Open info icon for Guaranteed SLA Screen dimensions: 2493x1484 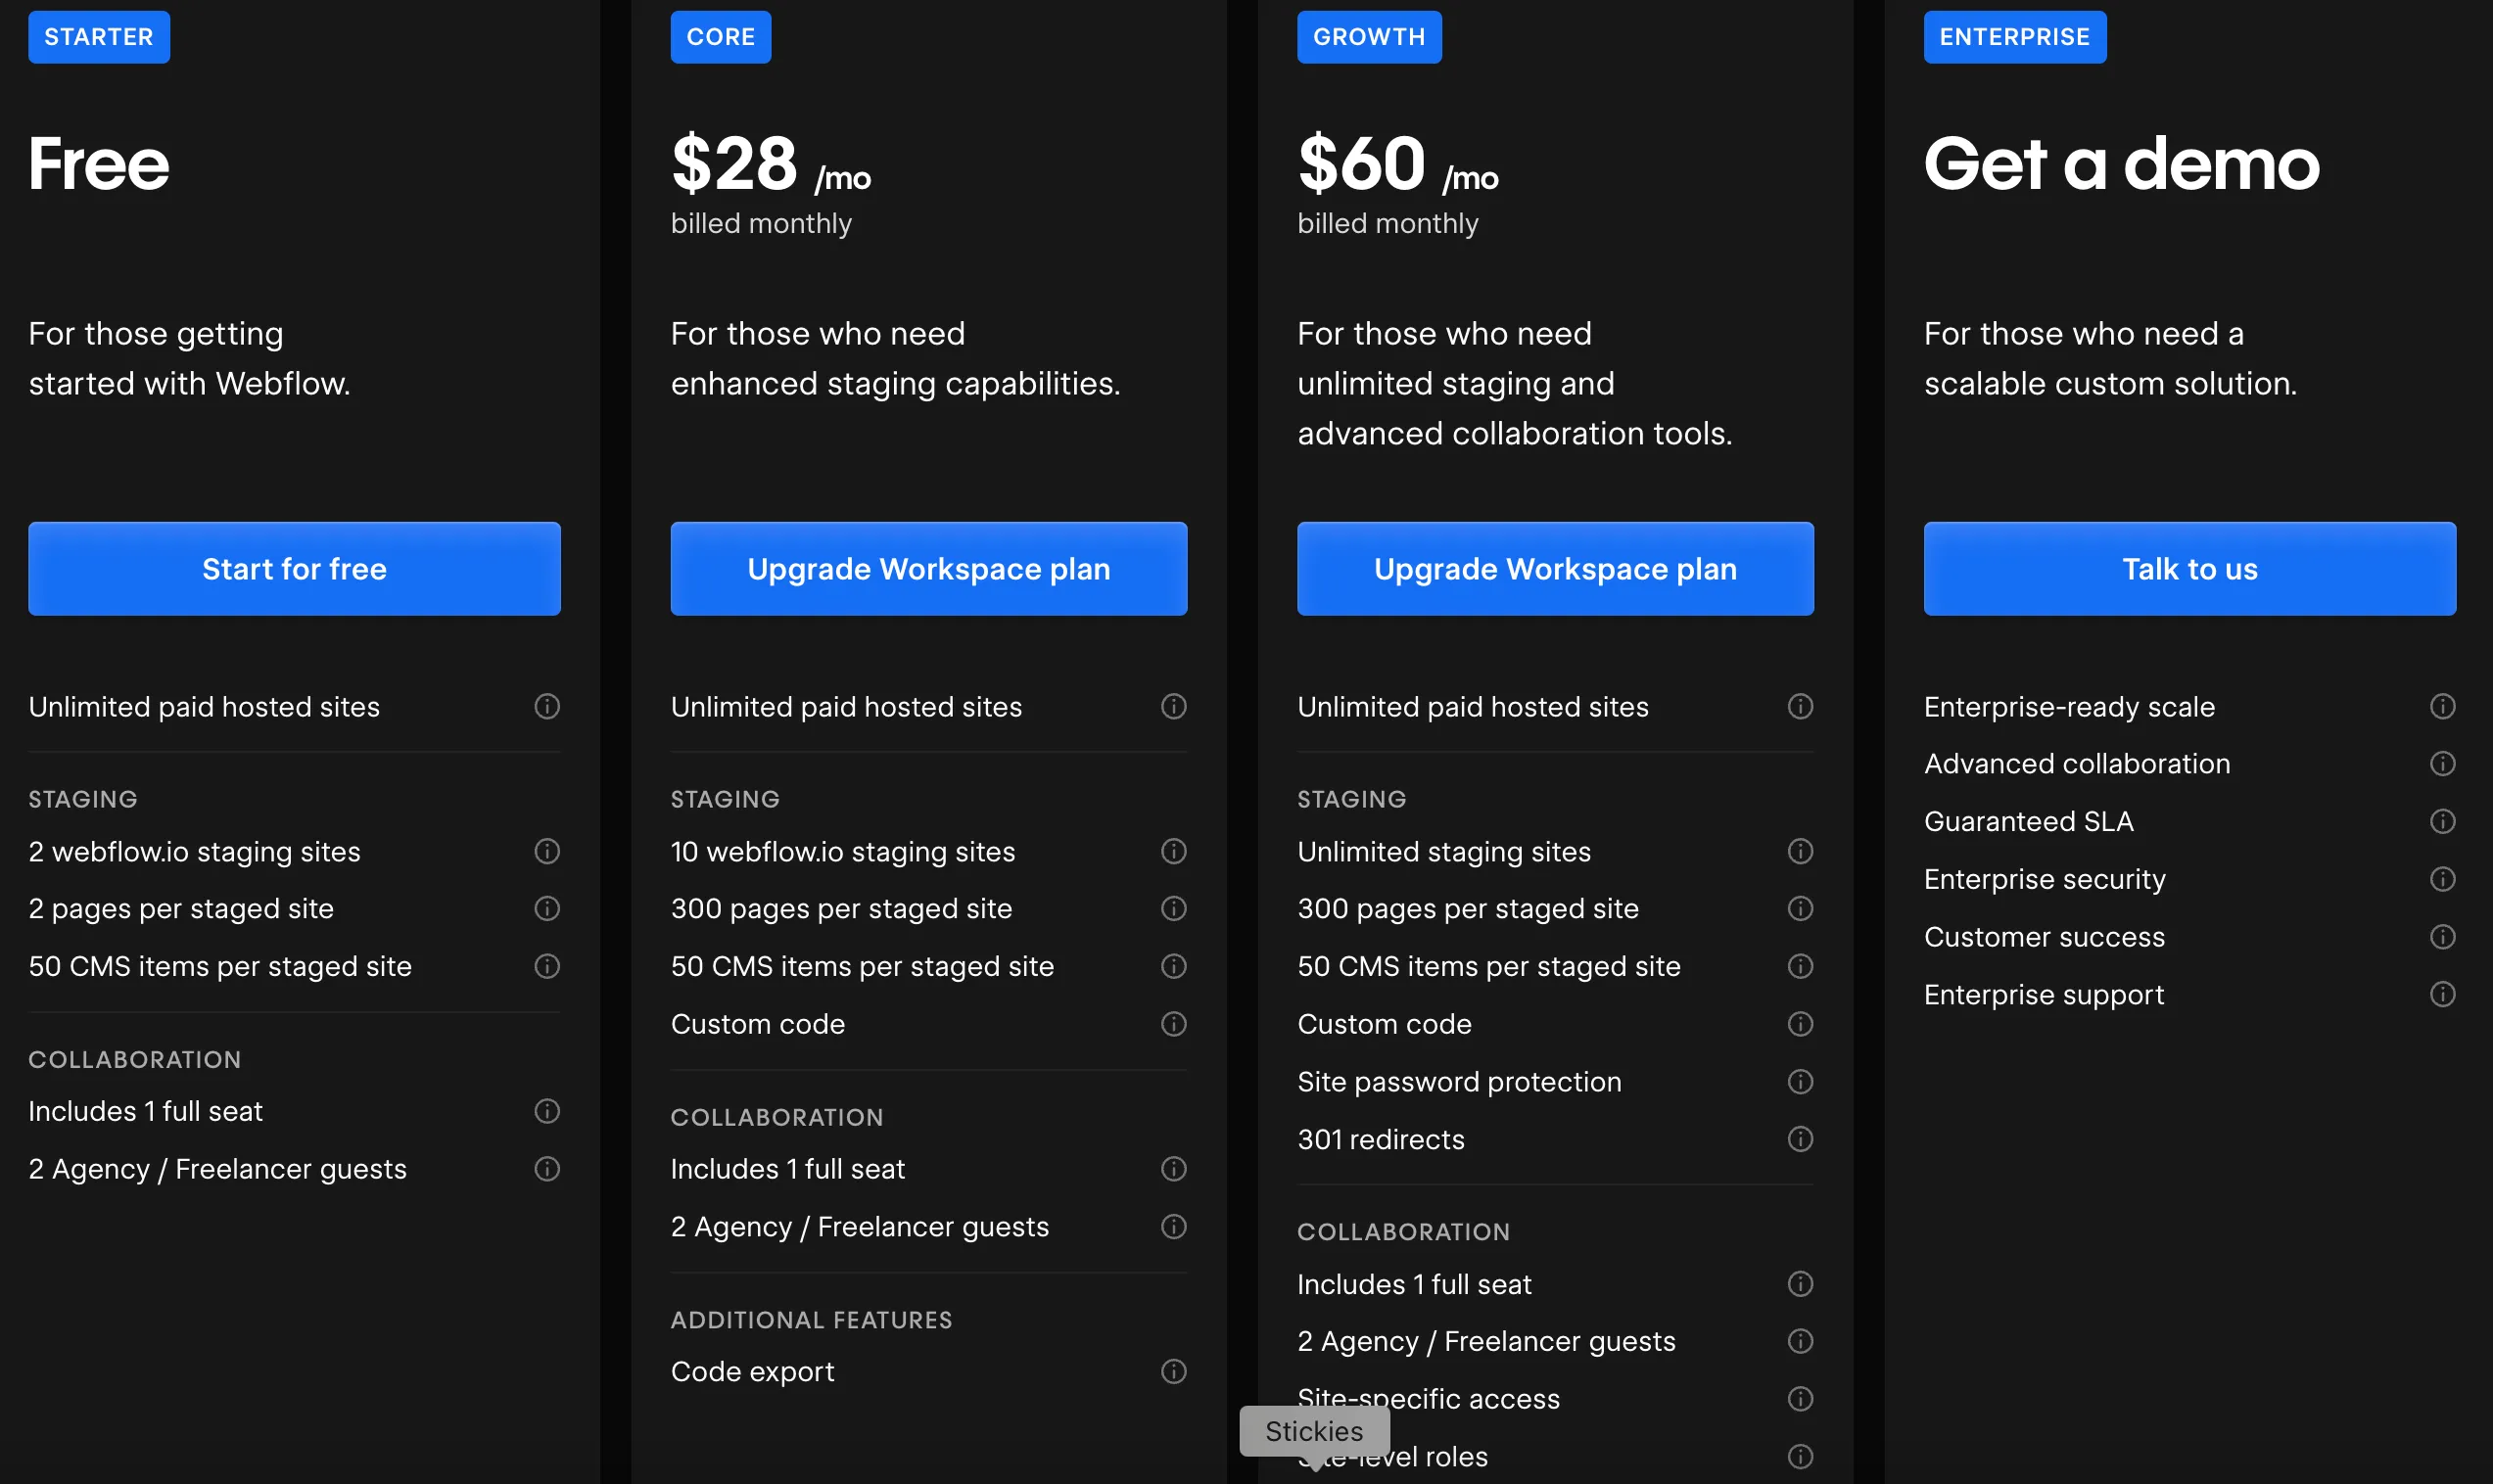(2442, 822)
